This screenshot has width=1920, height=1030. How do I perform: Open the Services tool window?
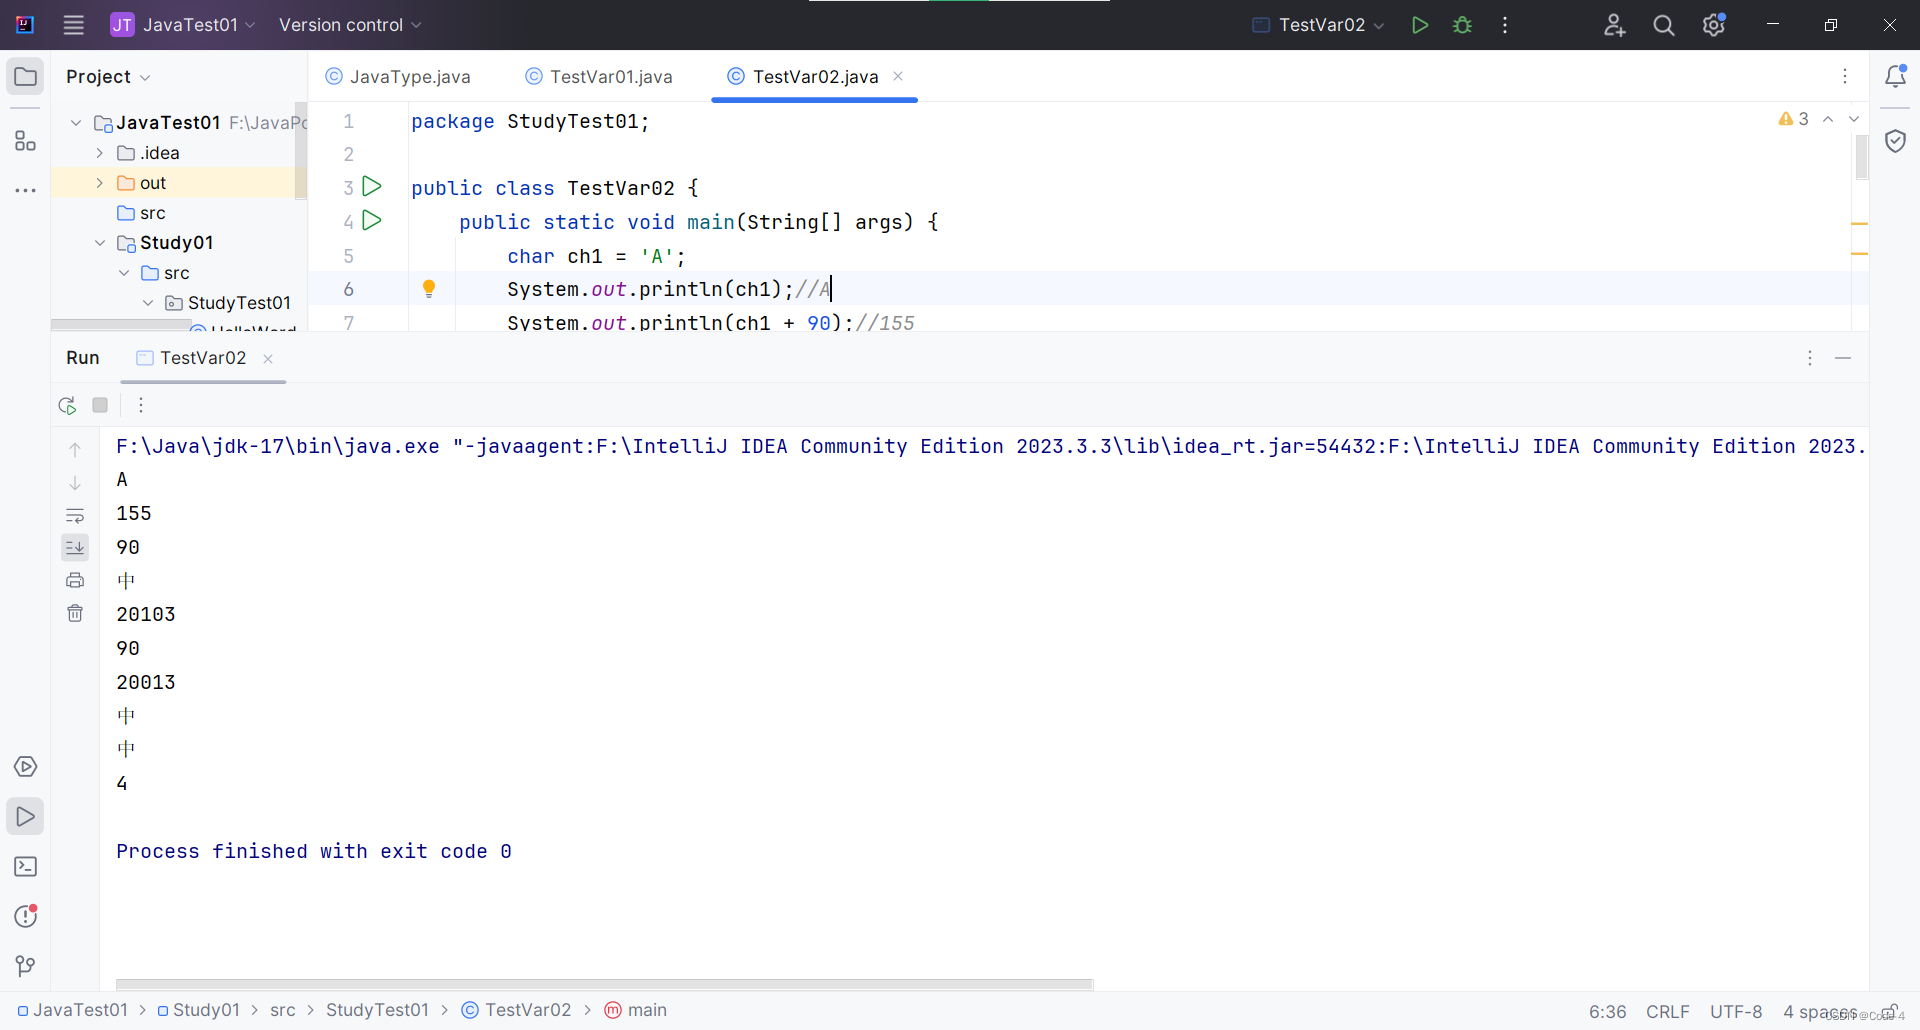[26, 767]
